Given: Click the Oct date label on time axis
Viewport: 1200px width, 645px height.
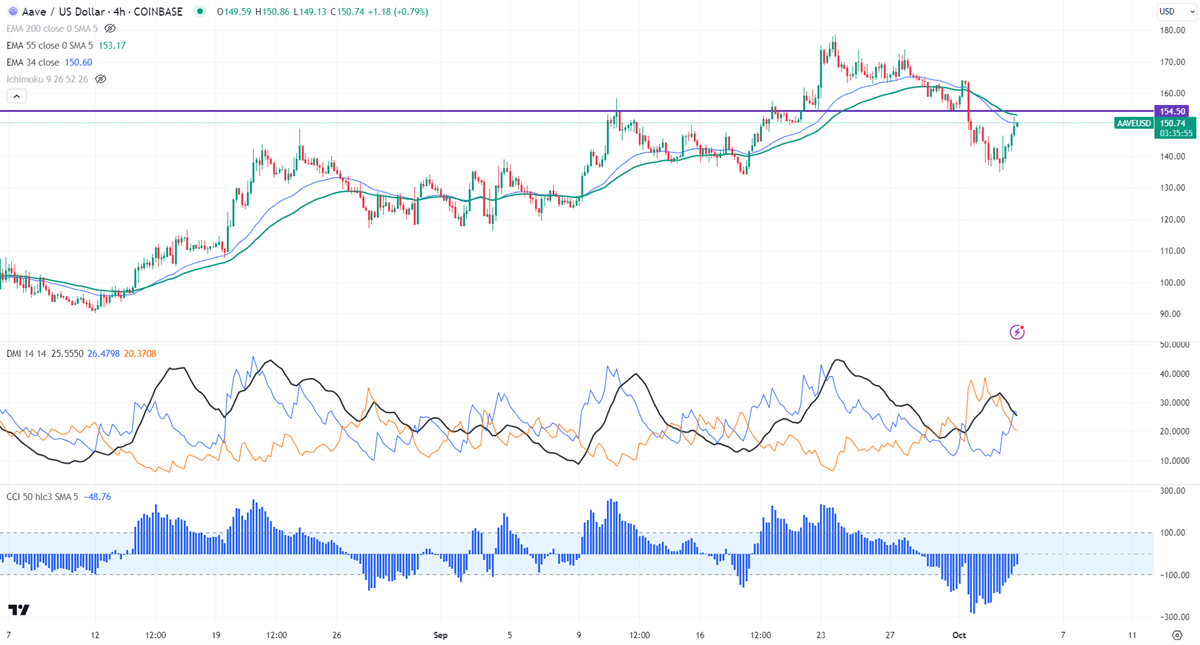Looking at the screenshot, I should 960,635.
